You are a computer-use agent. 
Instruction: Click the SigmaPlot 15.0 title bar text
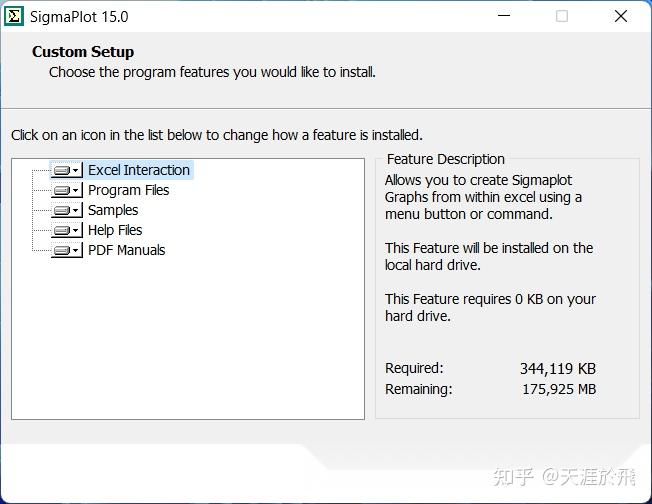pos(80,17)
